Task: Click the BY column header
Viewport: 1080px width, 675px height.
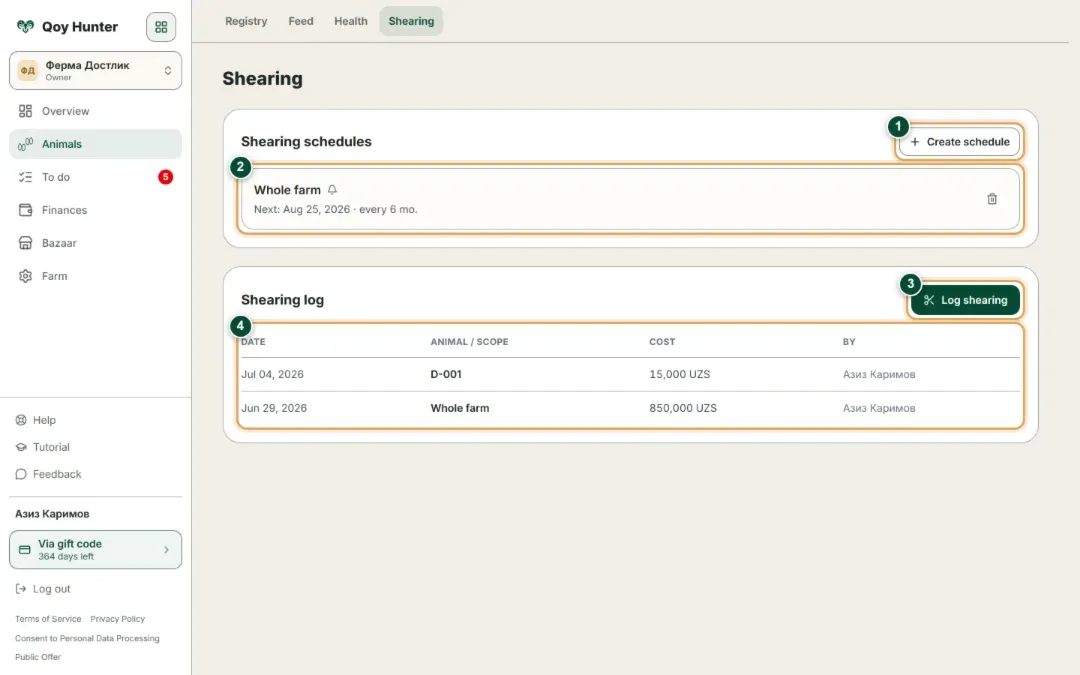Action: [x=849, y=342]
